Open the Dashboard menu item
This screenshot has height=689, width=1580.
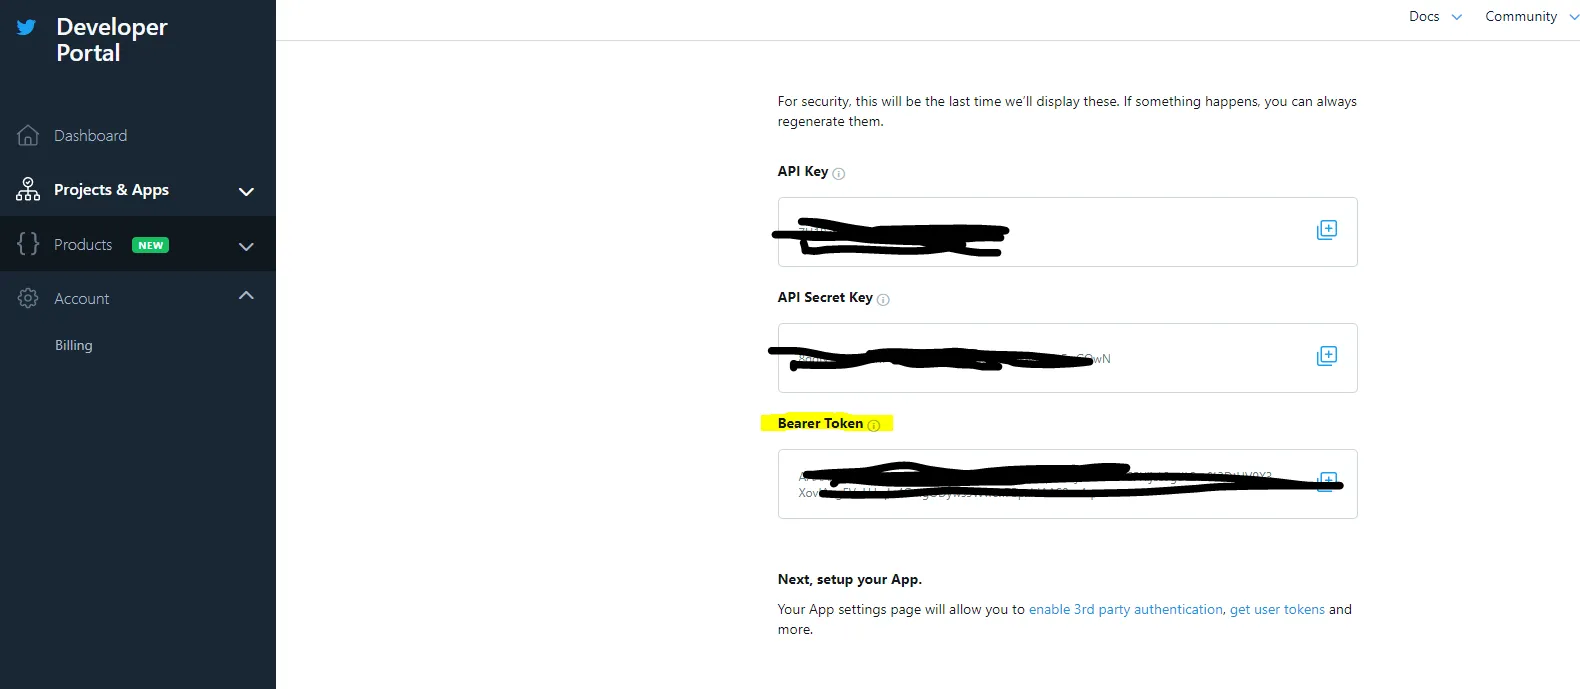[90, 136]
